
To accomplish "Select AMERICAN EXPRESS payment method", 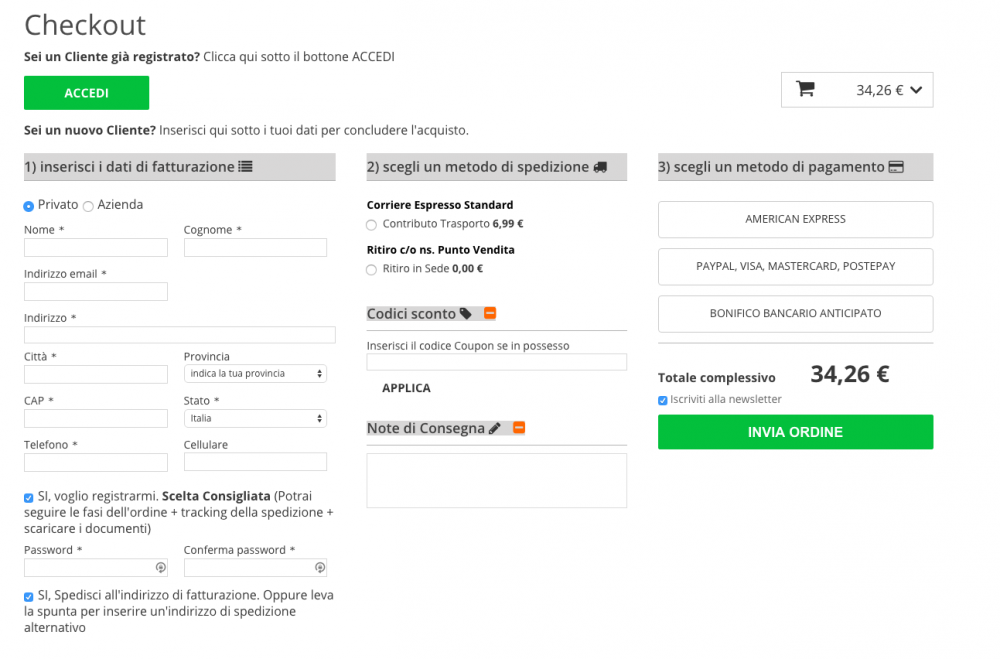I will click(x=795, y=219).
